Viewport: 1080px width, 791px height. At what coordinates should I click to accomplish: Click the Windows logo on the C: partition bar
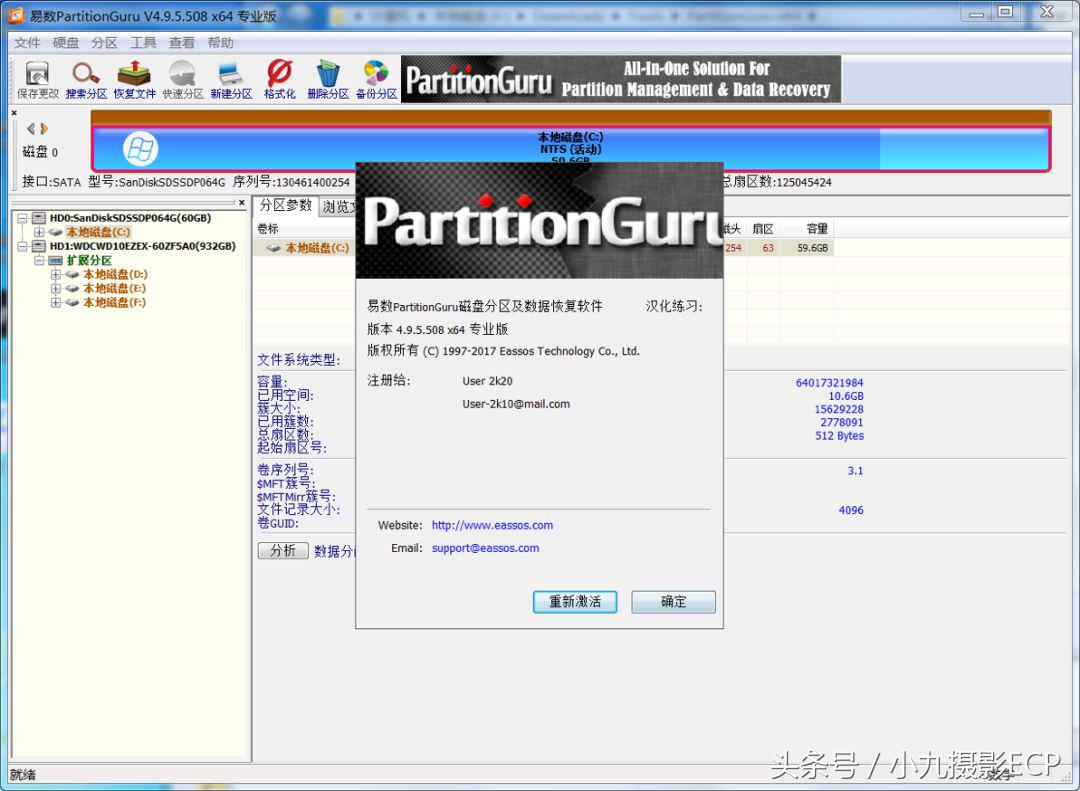click(x=141, y=149)
